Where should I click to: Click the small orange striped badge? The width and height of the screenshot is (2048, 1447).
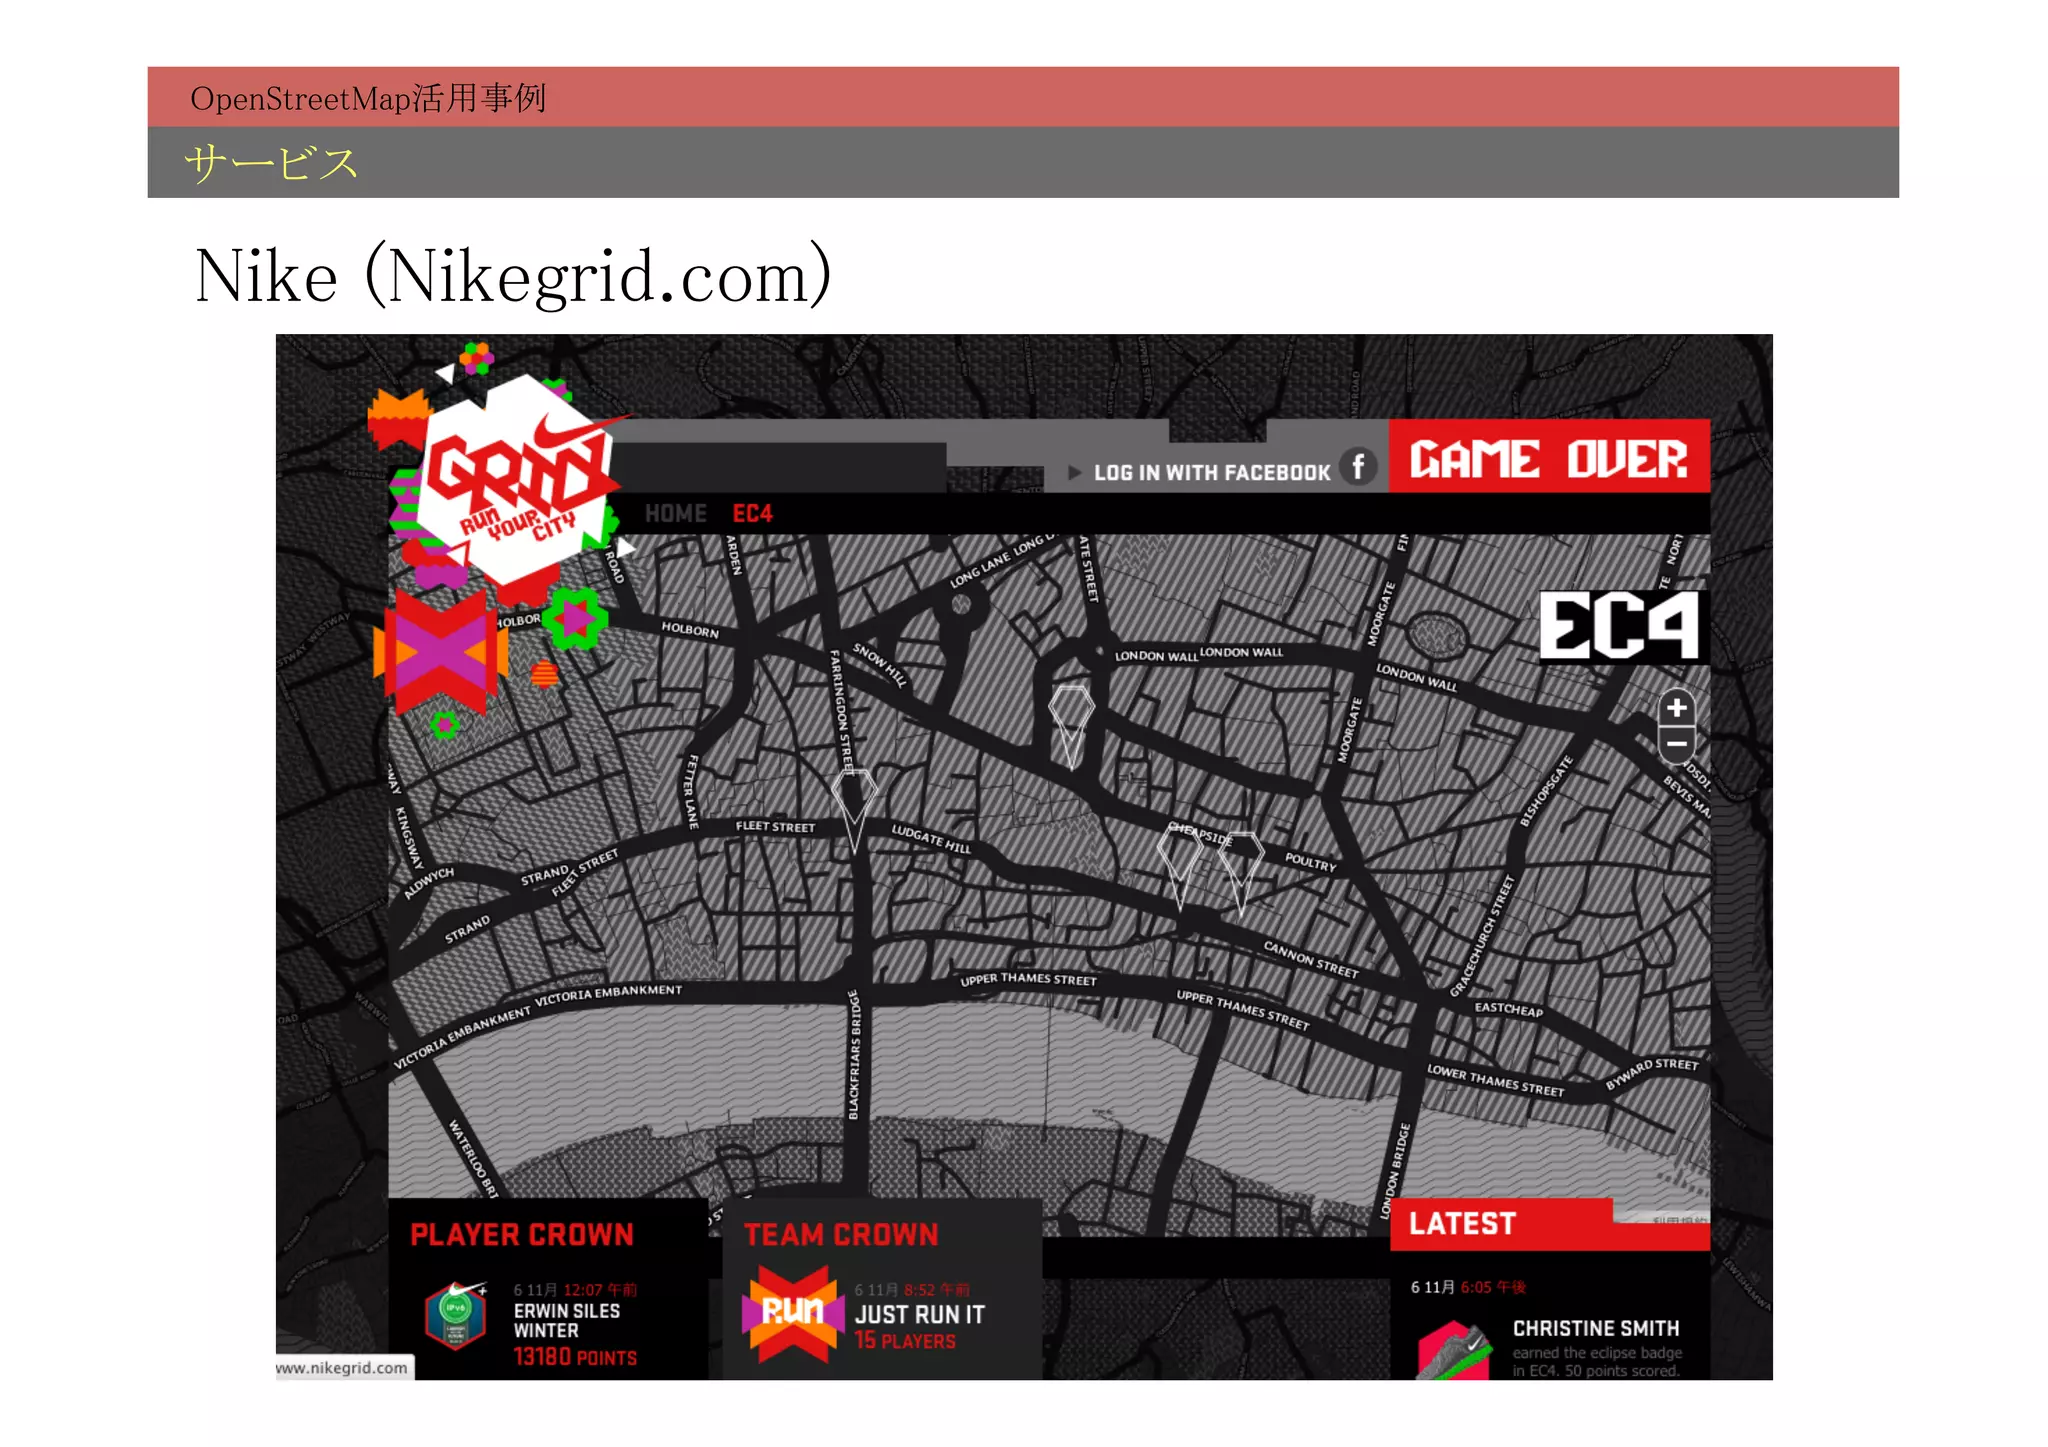point(544,674)
